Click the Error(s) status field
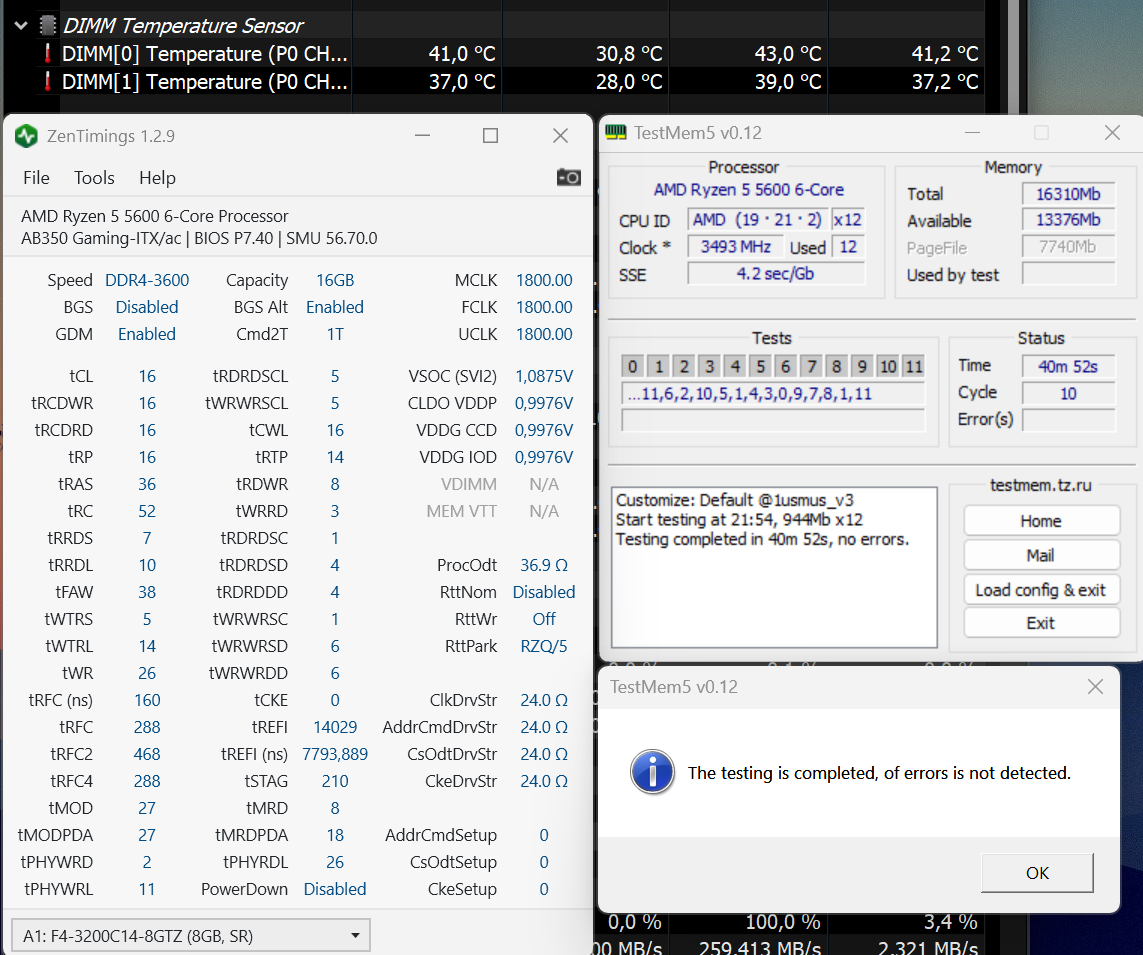Image resolution: width=1143 pixels, height=955 pixels. [1069, 420]
